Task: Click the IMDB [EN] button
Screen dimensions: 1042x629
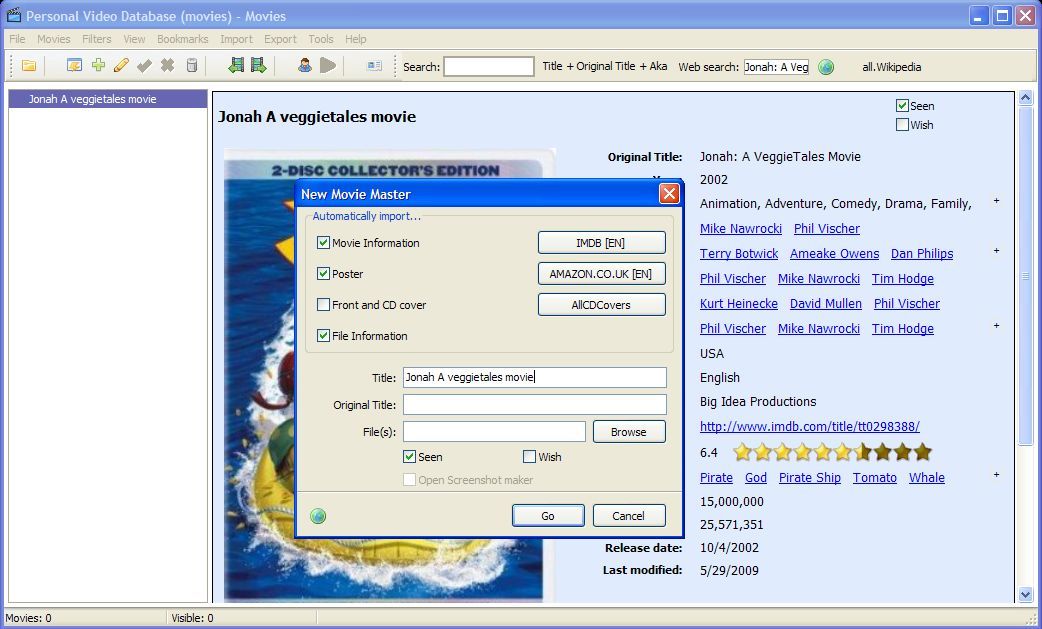Action: click(601, 242)
